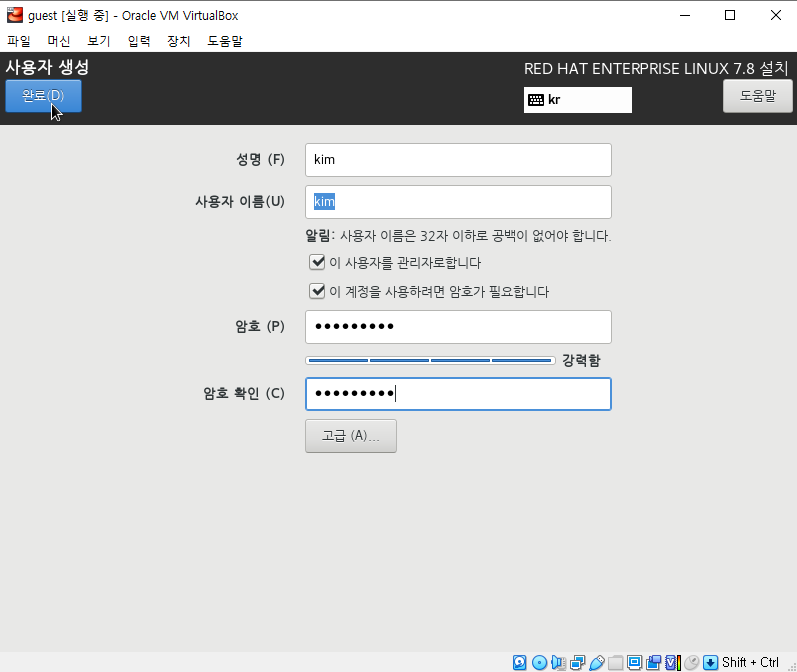The width and height of the screenshot is (797, 672).
Task: Click the 강력함 strength label
Action: [x=581, y=360]
